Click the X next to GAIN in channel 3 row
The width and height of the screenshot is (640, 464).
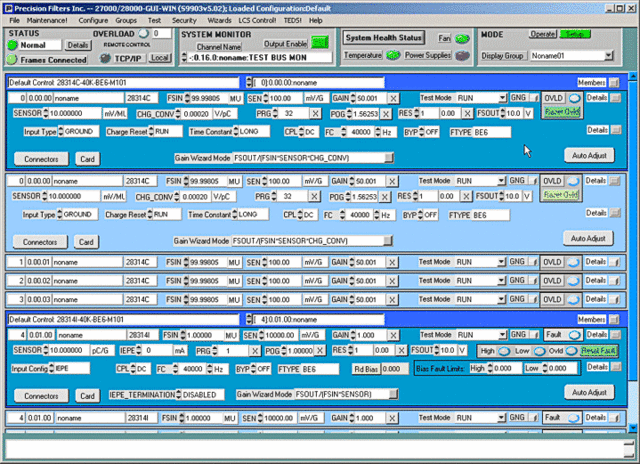click(392, 300)
